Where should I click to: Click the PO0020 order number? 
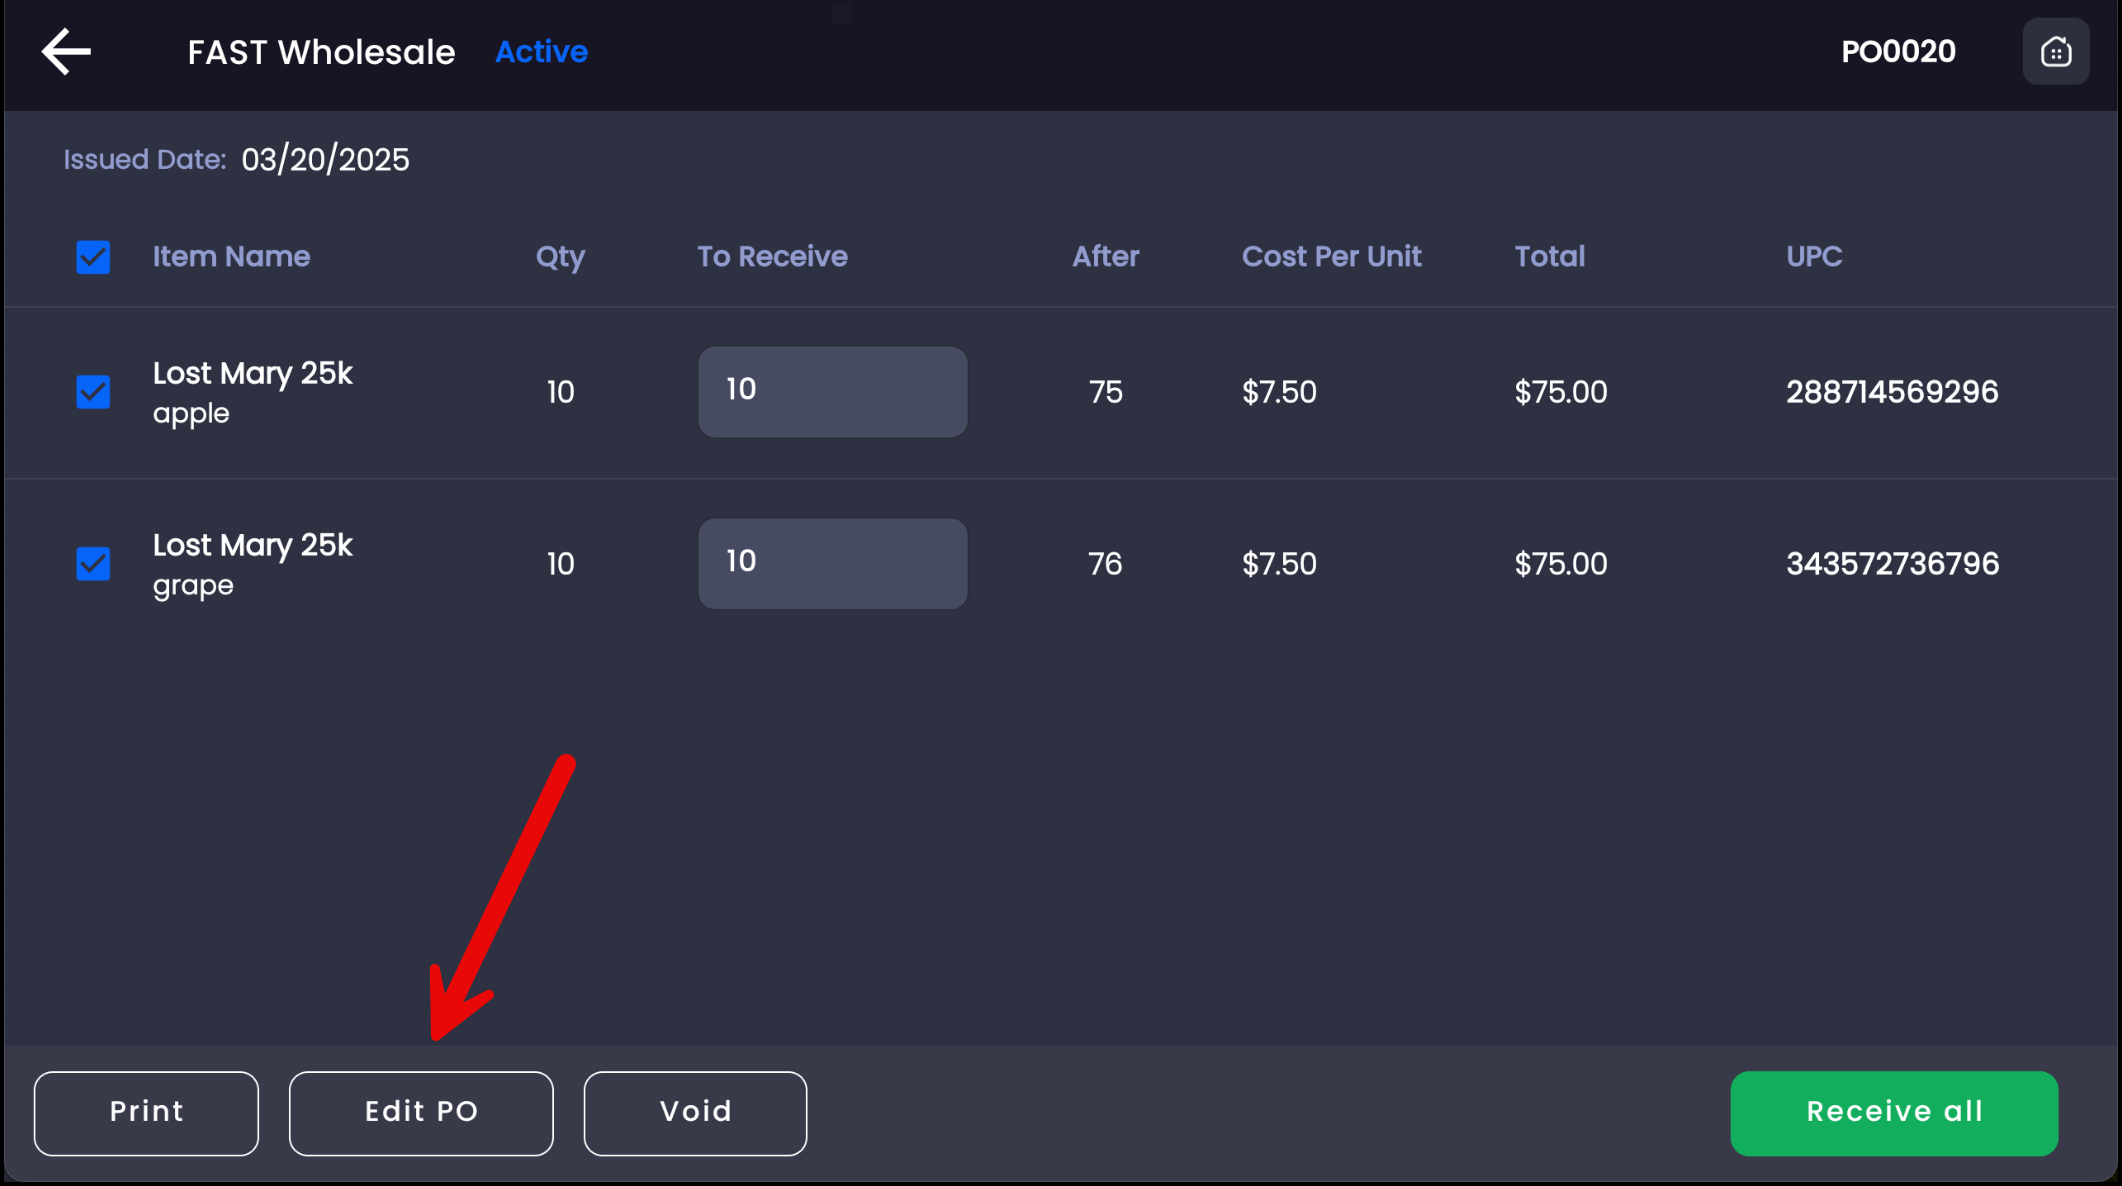[1898, 52]
